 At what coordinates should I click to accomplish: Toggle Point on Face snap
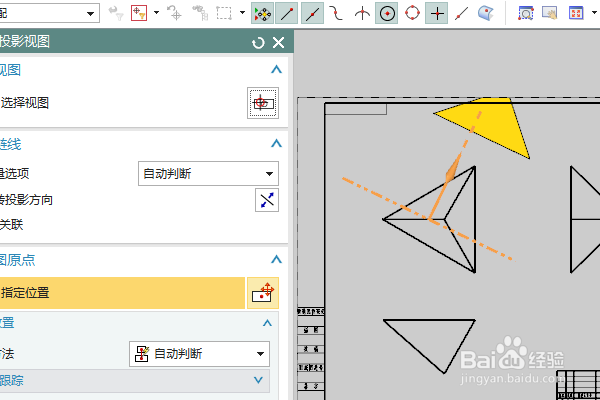(486, 13)
